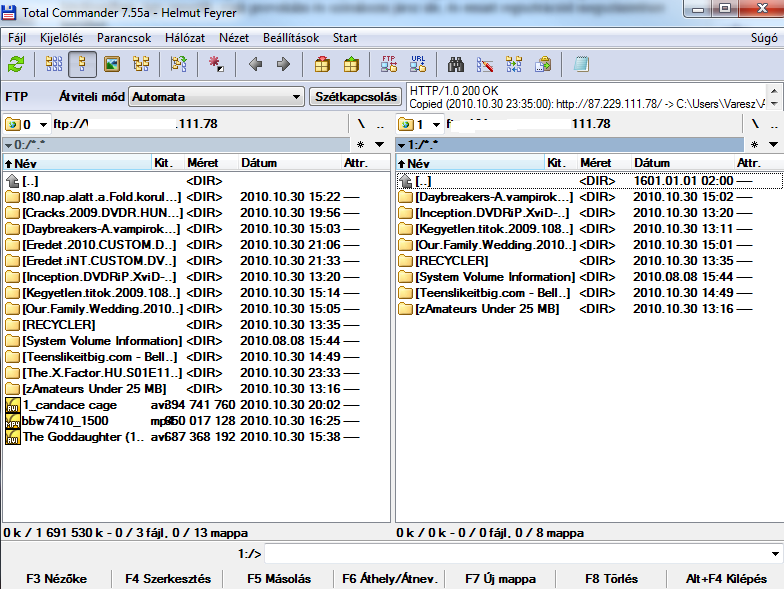This screenshot has height=614, width=784.
Task: Click the Szétkapcsolás disconnect button
Action: tap(356, 97)
